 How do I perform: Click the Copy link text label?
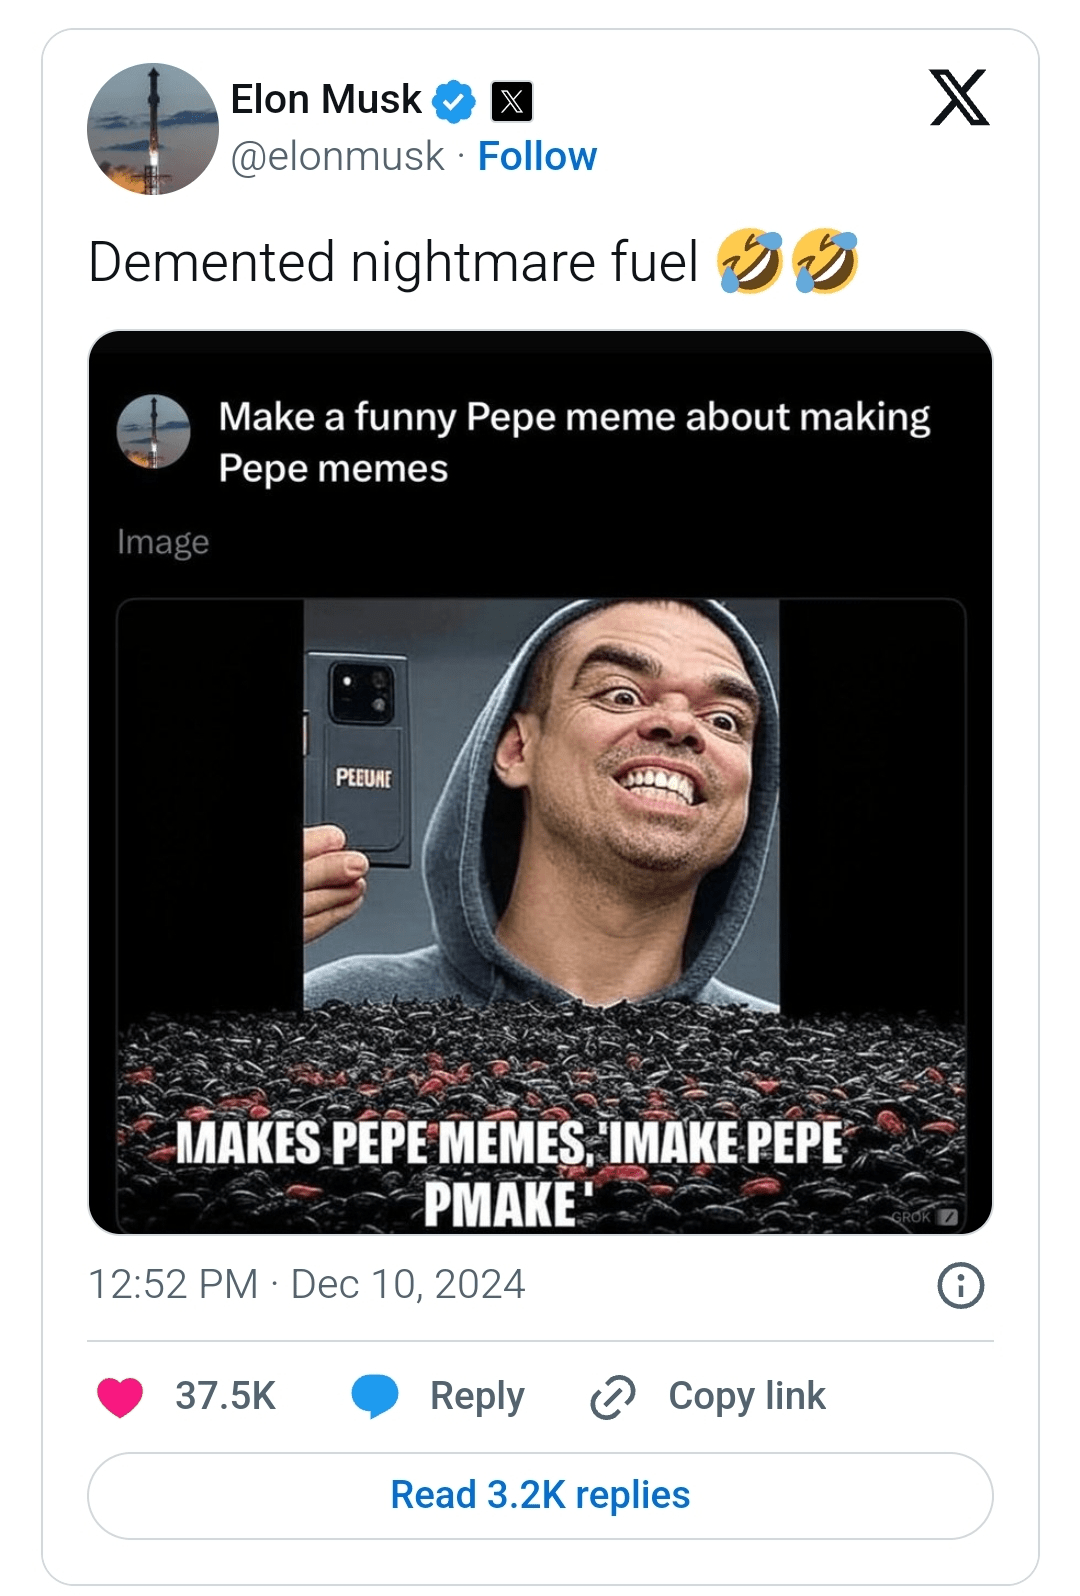[746, 1396]
